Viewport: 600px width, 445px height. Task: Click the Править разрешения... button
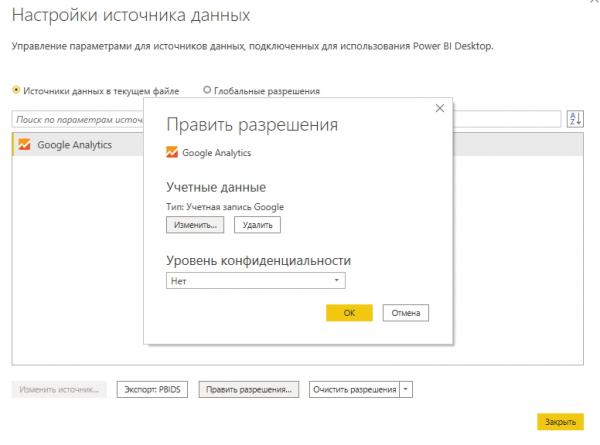pyautogui.click(x=249, y=390)
